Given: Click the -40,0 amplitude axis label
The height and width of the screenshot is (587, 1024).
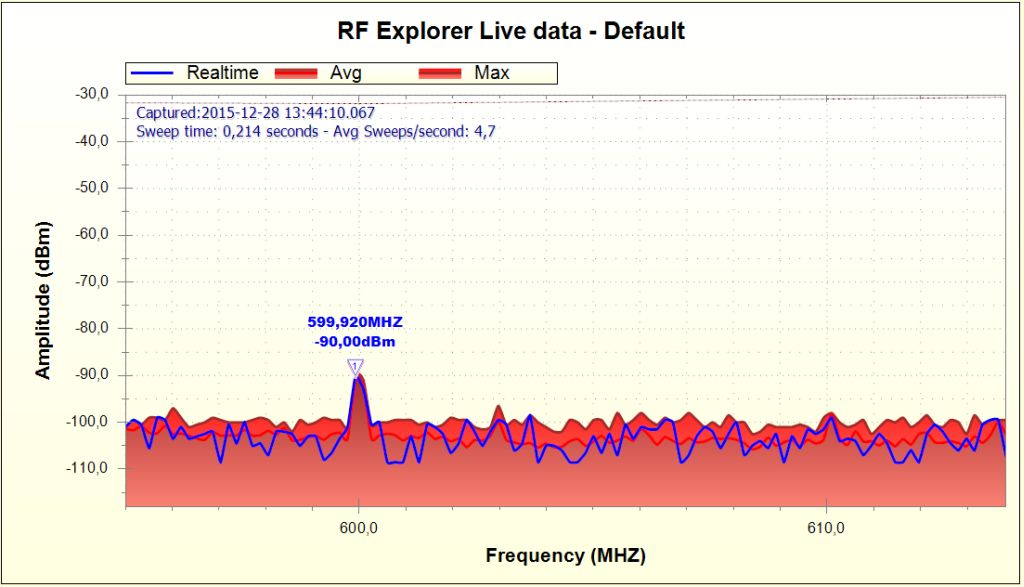Looking at the screenshot, I should [x=92, y=141].
